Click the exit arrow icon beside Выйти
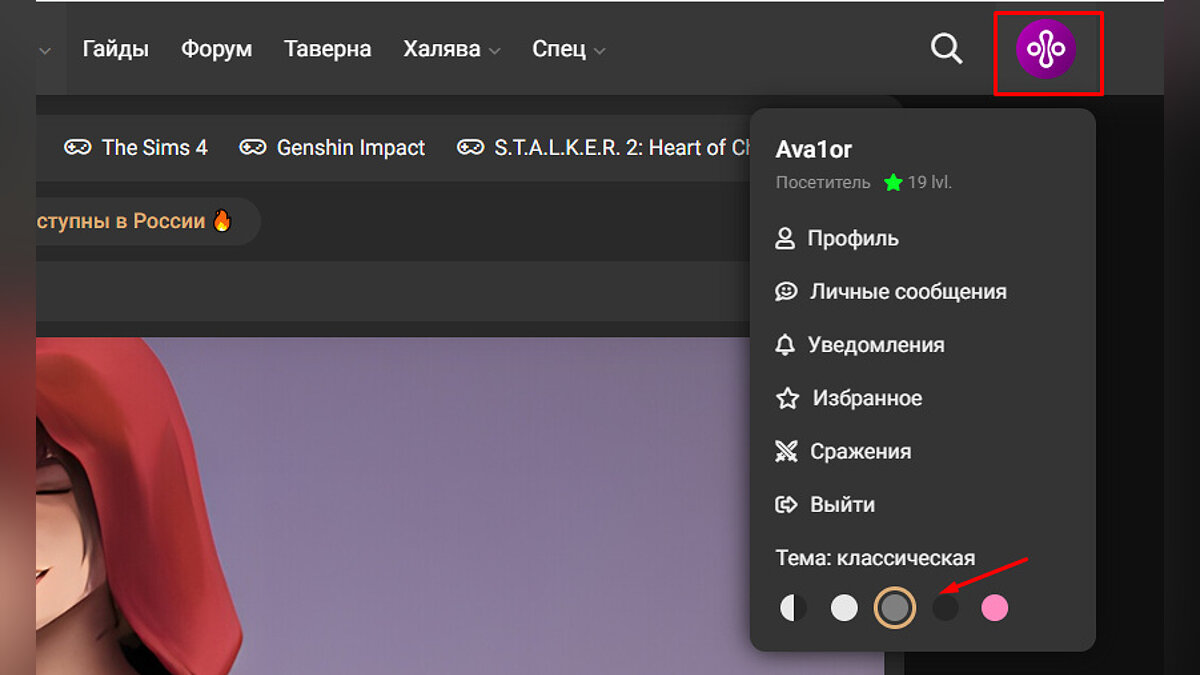1200x675 pixels. pos(787,505)
